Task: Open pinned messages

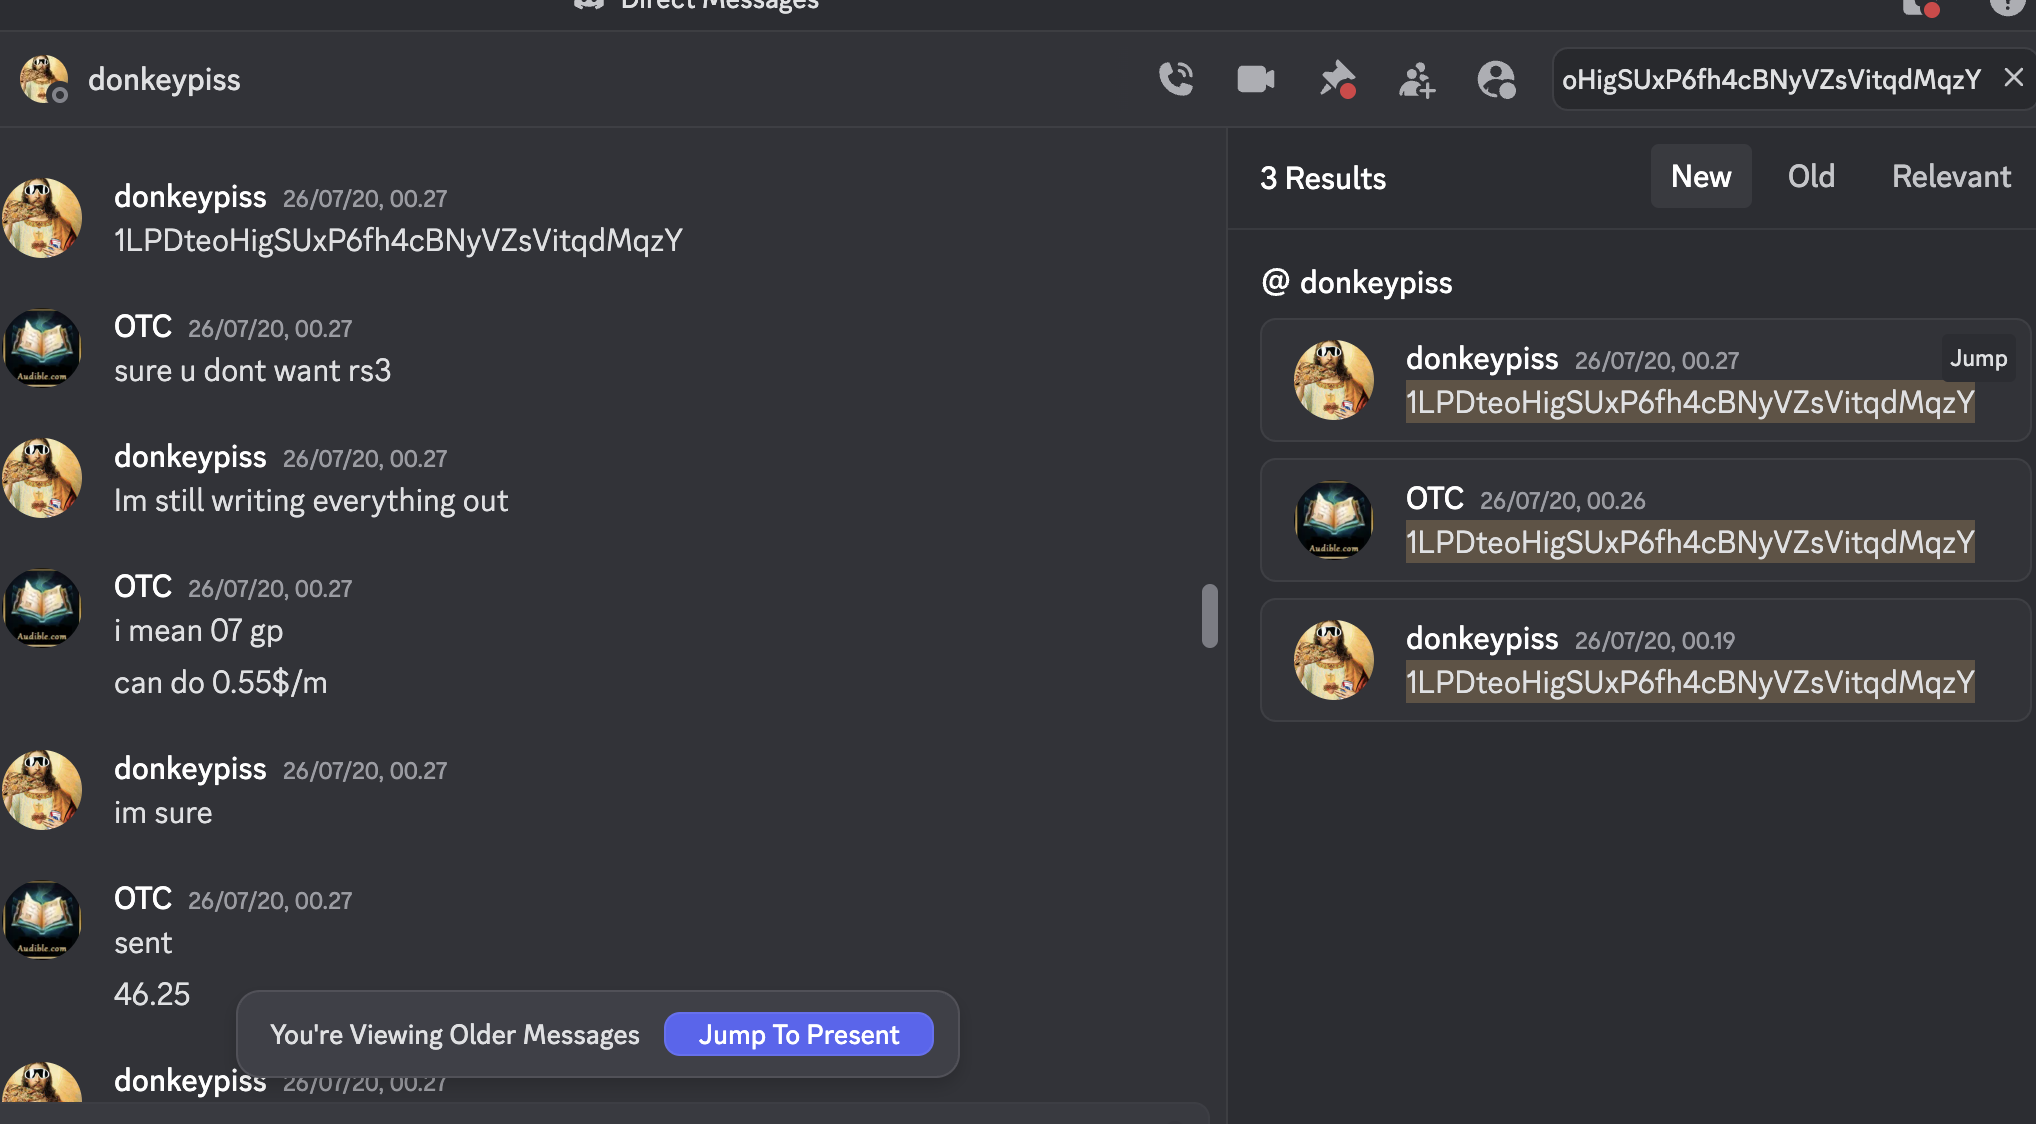Action: click(1336, 79)
